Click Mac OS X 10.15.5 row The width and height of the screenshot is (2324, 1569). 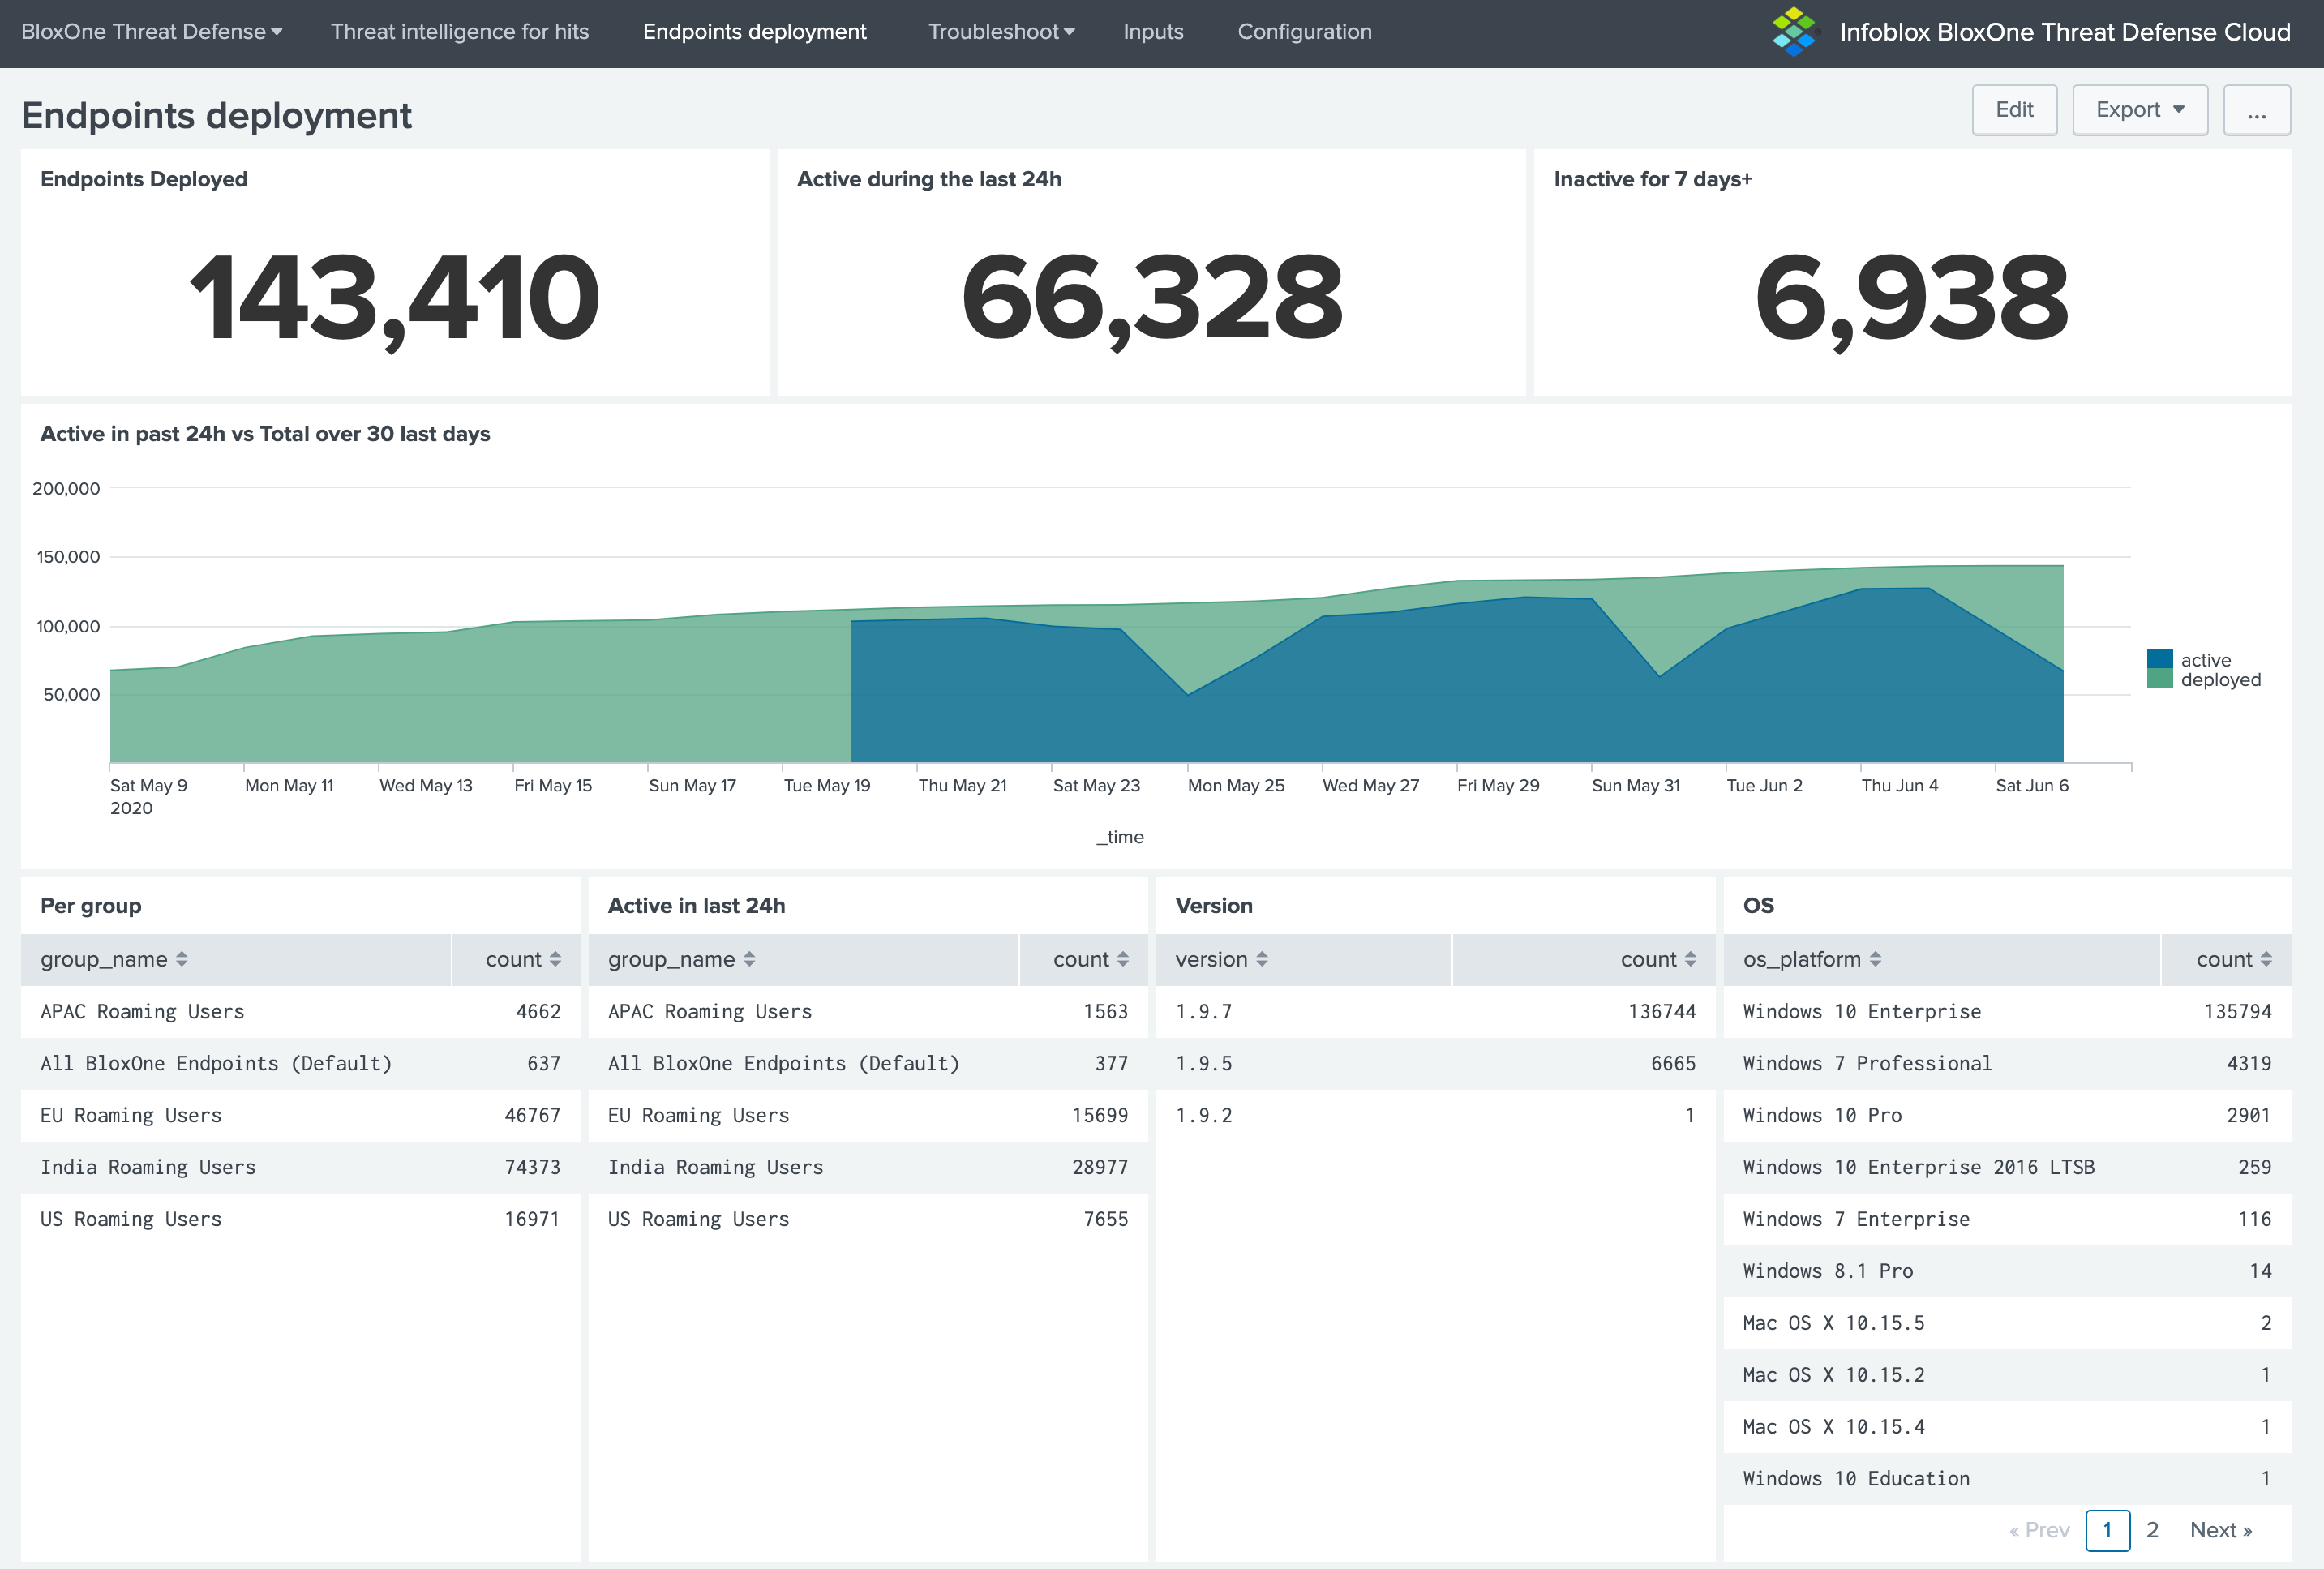2007,1323
